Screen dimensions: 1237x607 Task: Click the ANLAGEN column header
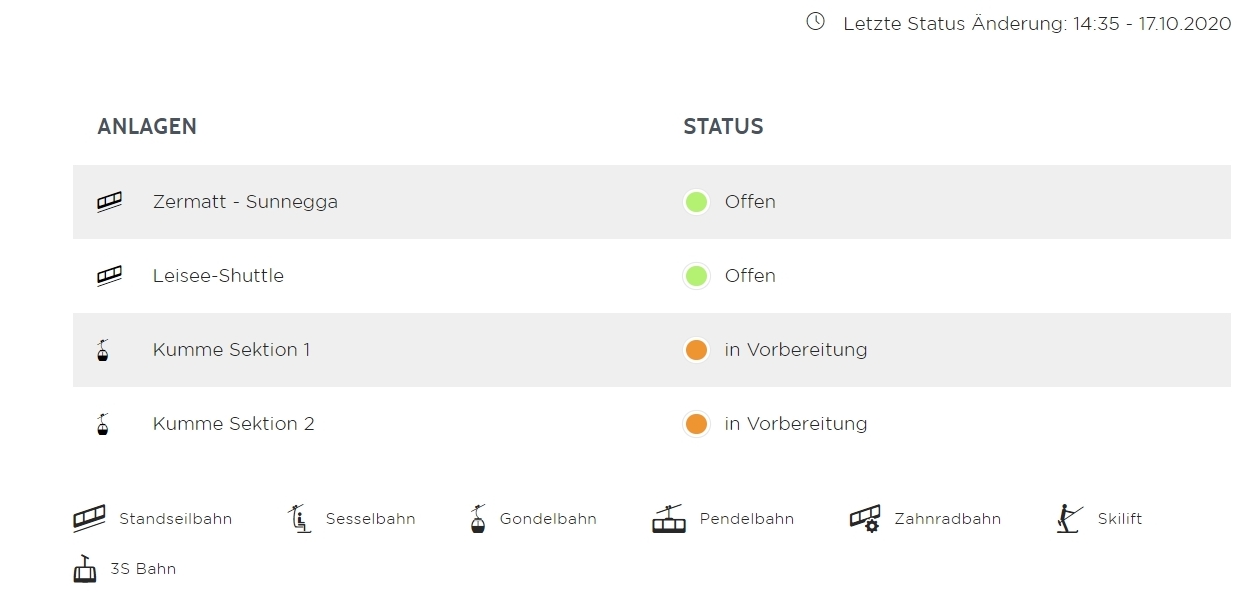click(147, 127)
